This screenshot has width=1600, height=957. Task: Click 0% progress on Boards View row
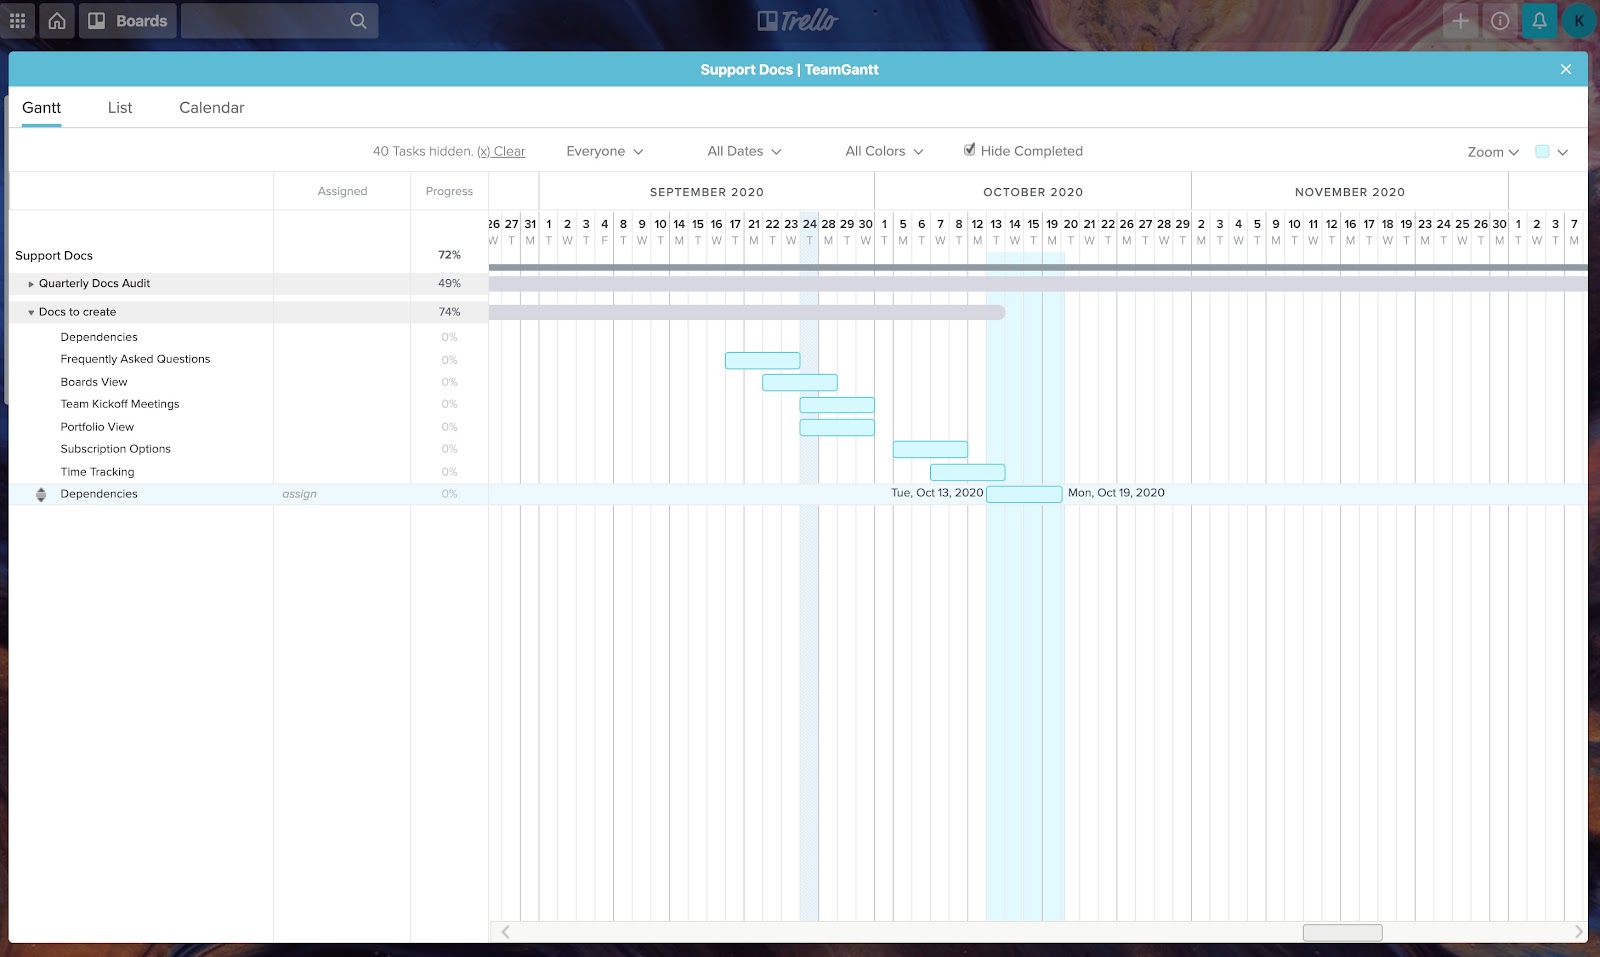tap(449, 382)
